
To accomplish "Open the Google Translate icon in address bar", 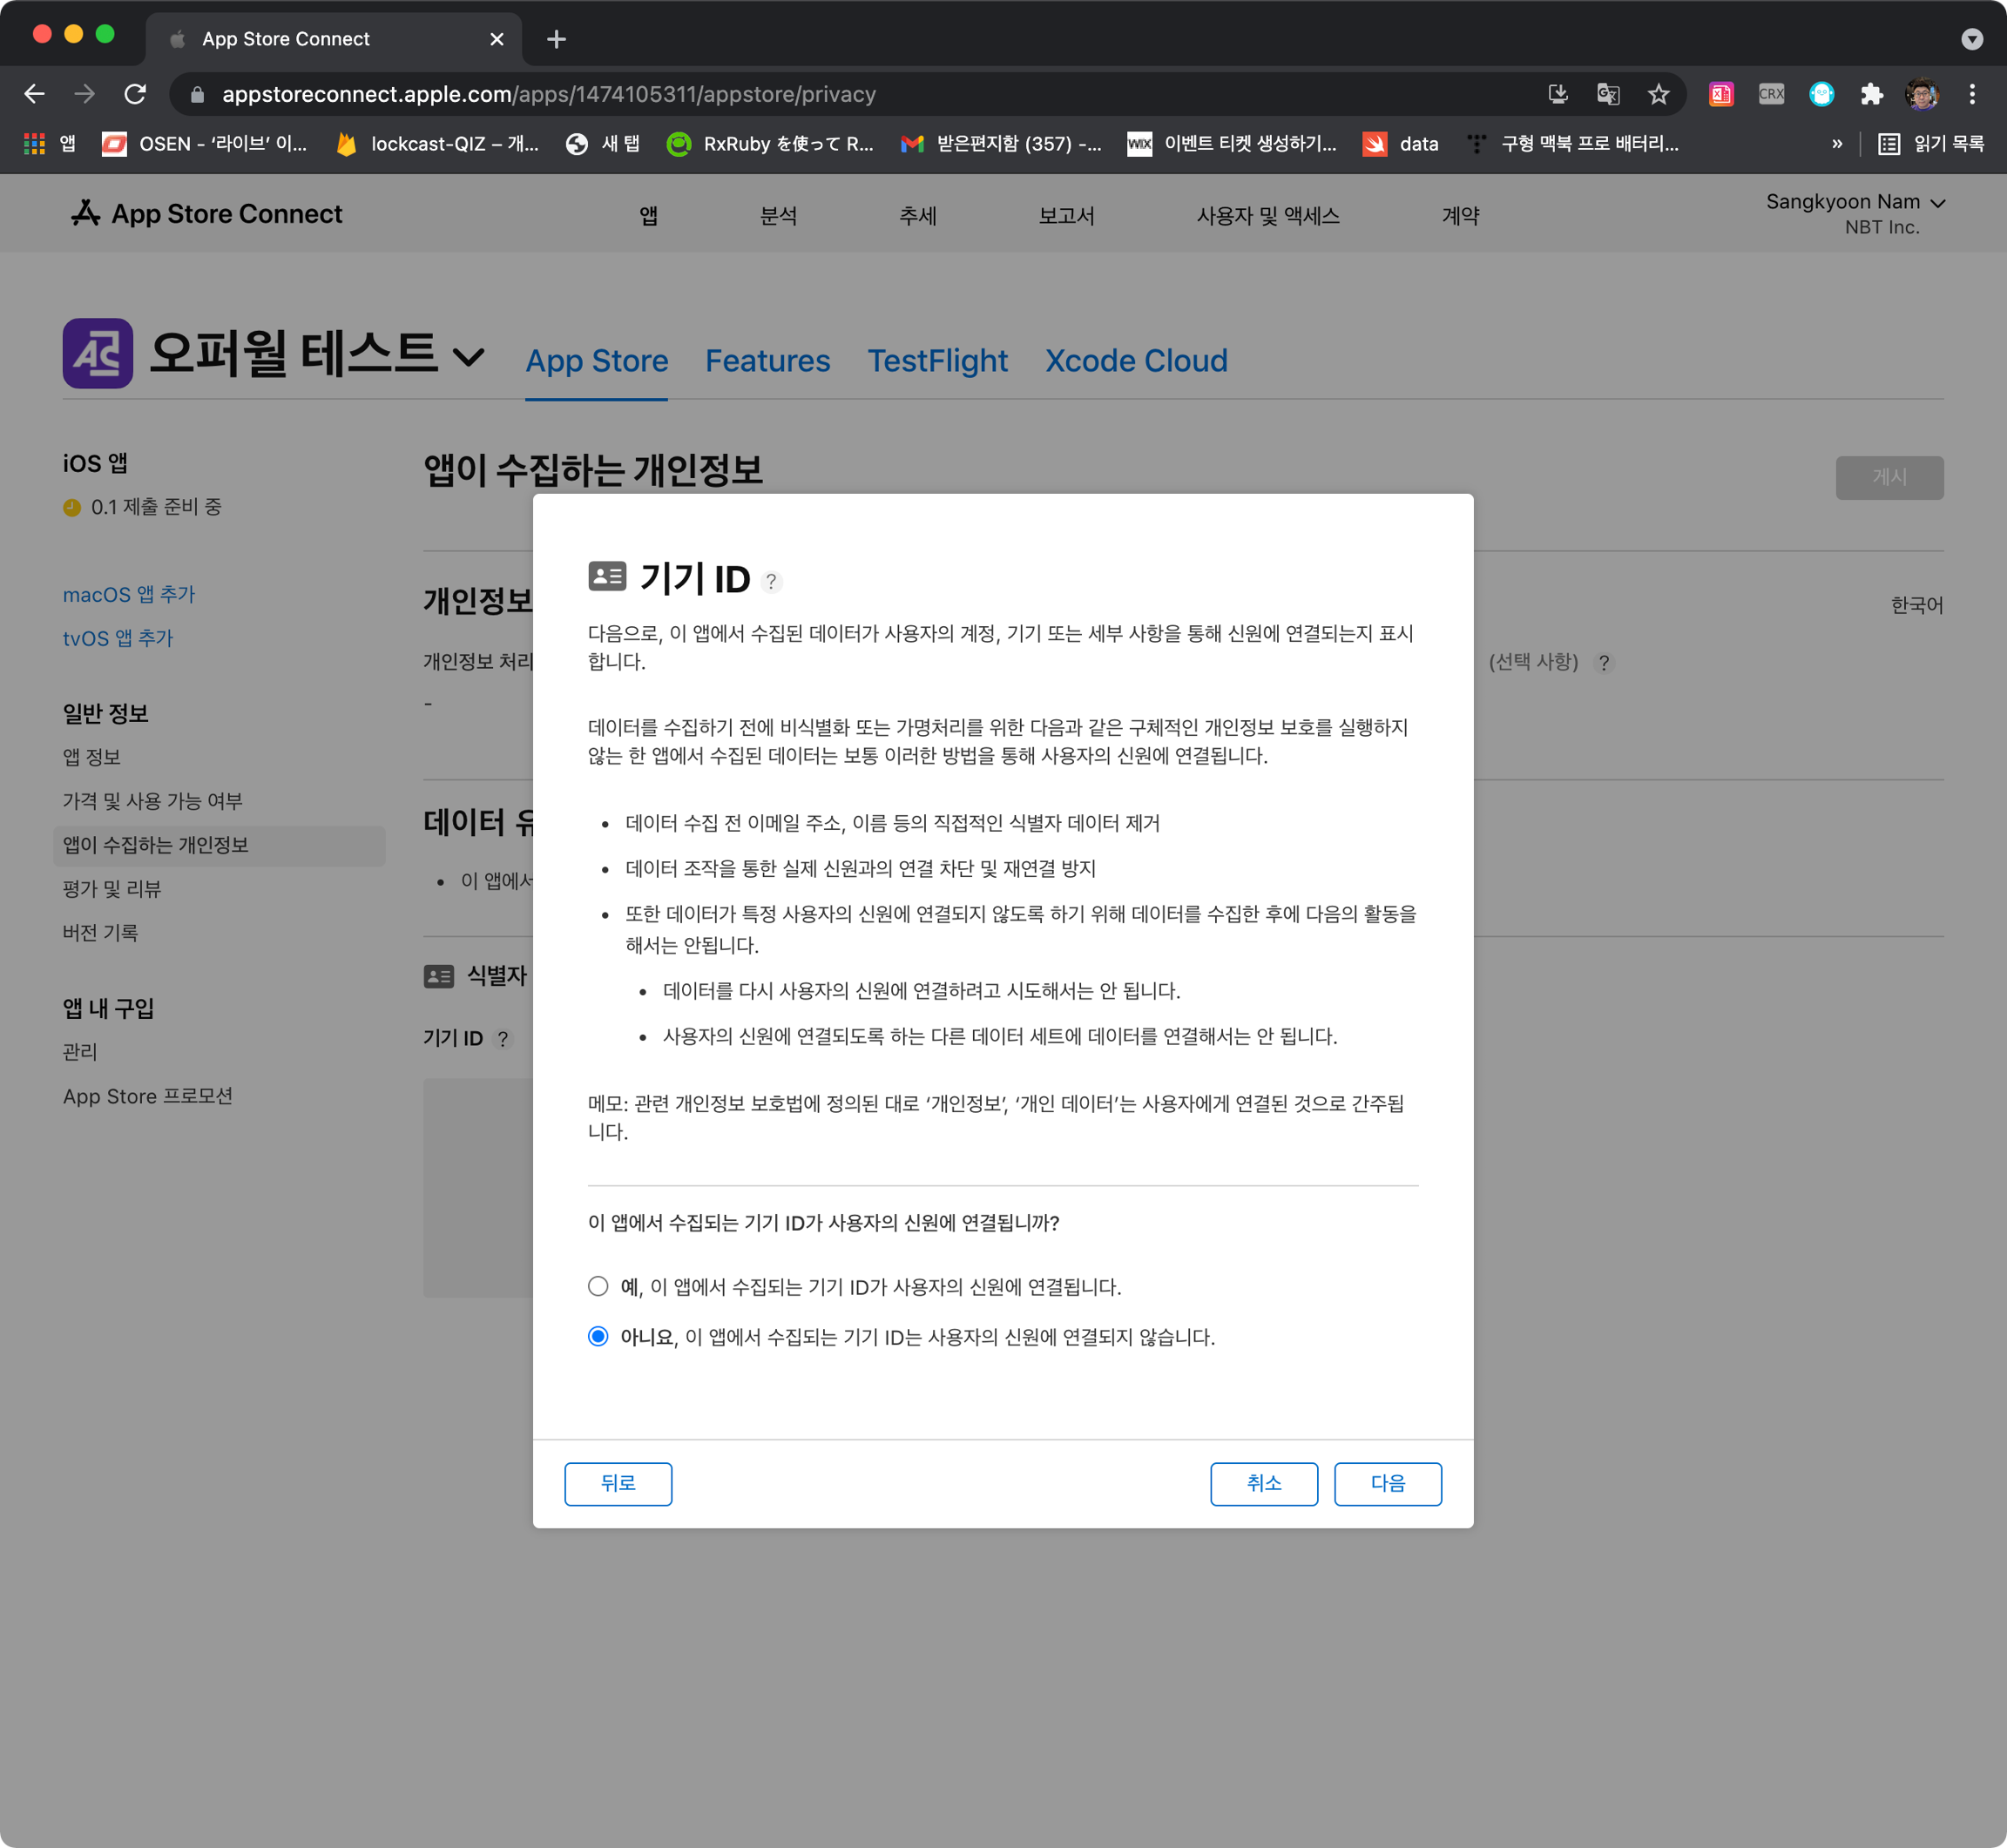I will click(x=1608, y=94).
